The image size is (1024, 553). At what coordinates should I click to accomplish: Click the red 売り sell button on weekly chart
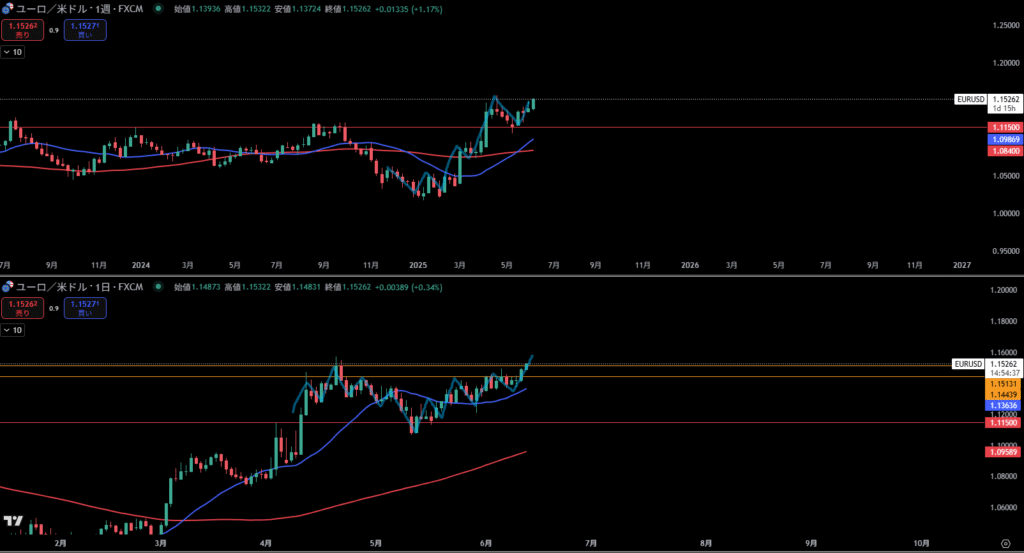pos(22,30)
